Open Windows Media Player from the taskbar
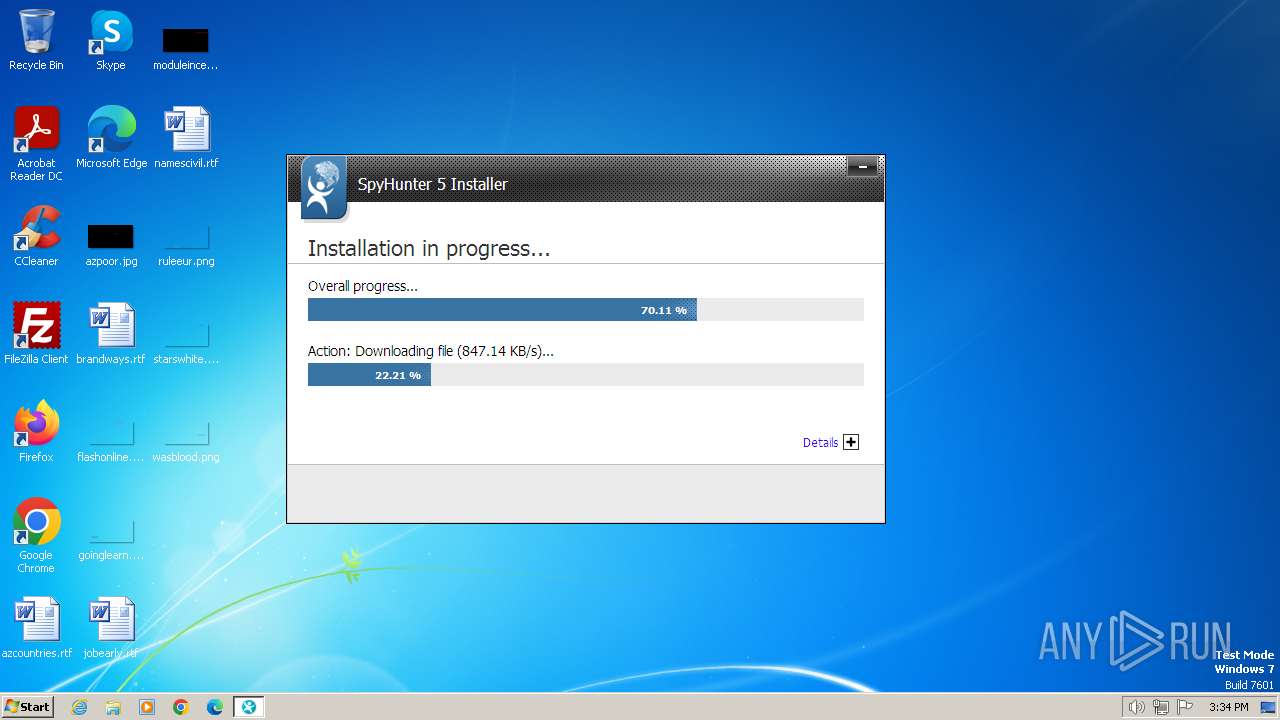 click(147, 707)
